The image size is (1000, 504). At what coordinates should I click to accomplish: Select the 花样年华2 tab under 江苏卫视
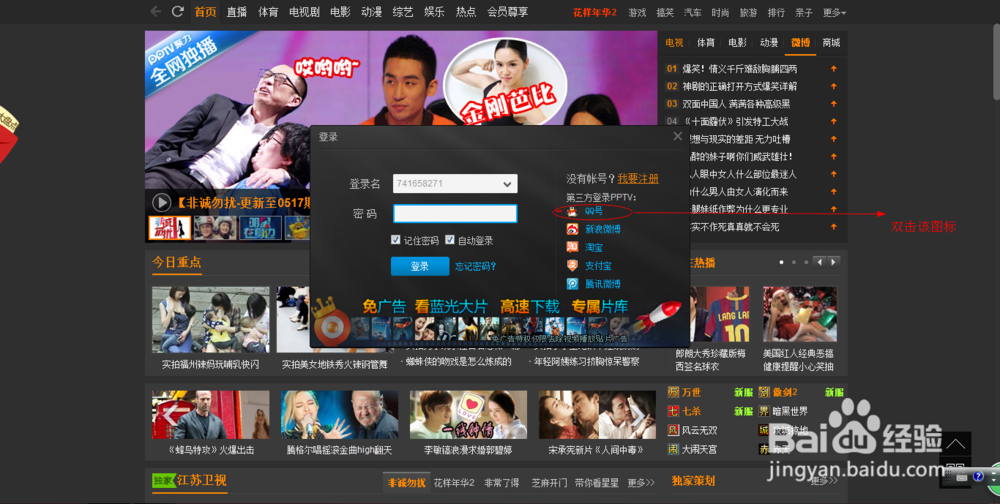[454, 483]
